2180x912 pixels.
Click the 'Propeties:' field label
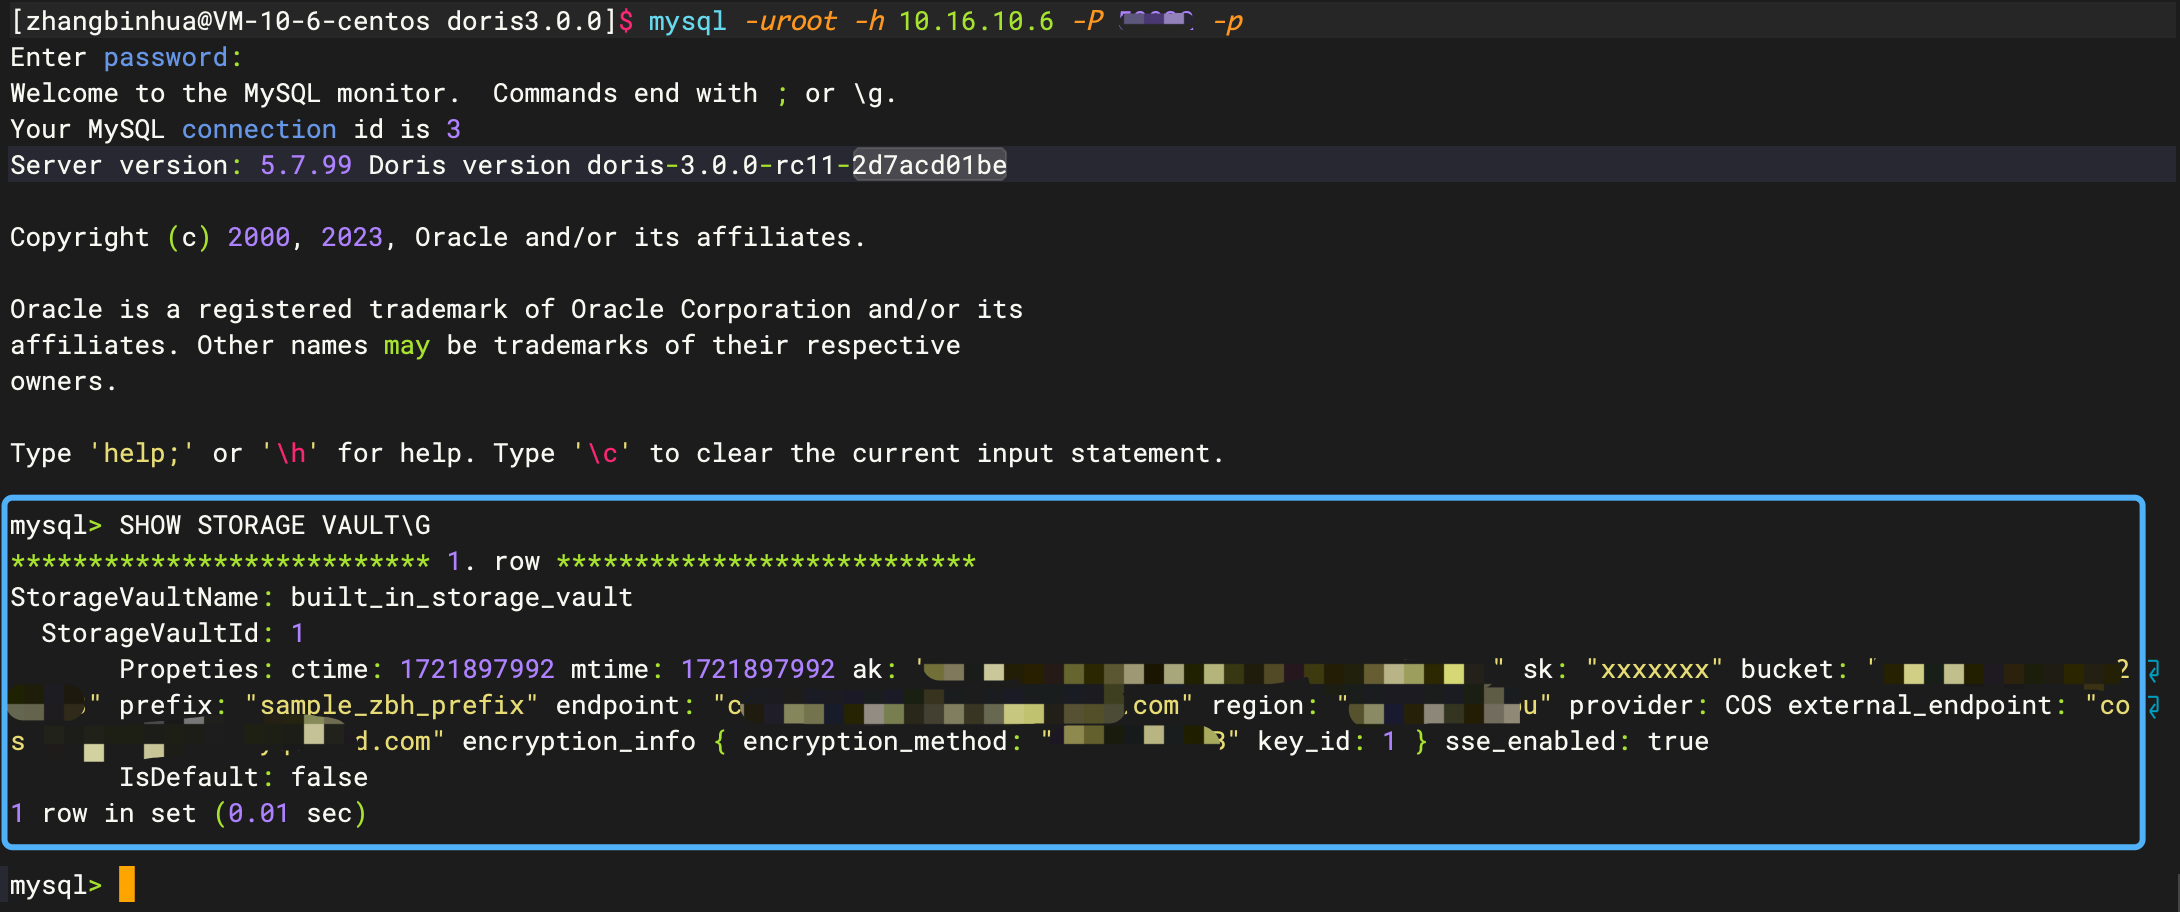(197, 669)
